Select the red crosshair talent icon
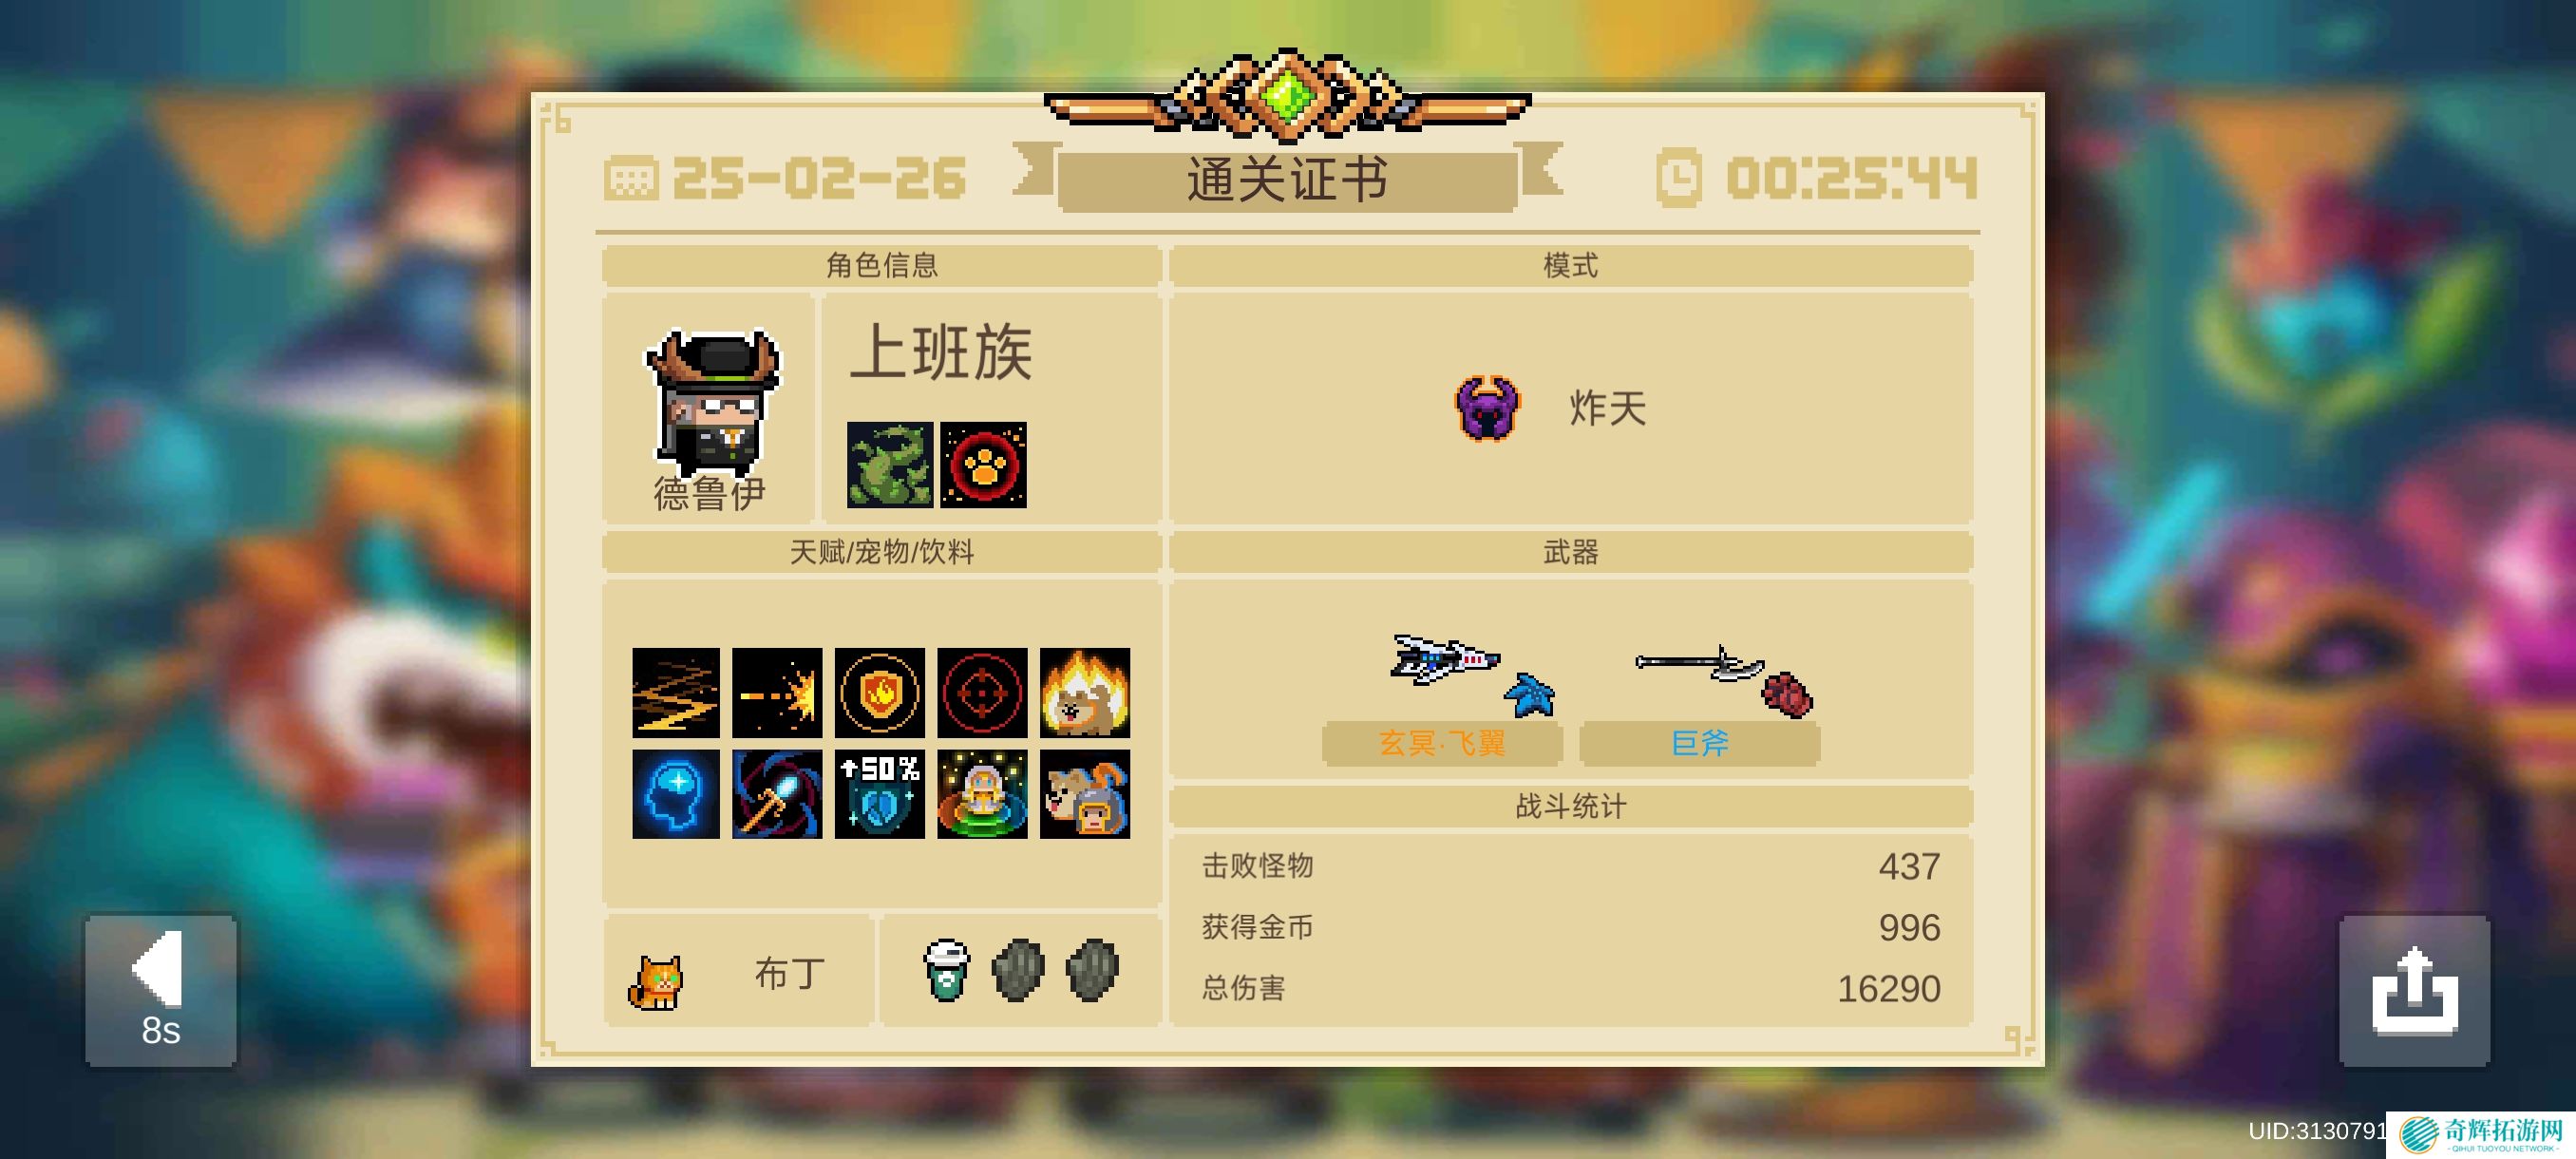This screenshot has width=2576, height=1159. [982, 692]
